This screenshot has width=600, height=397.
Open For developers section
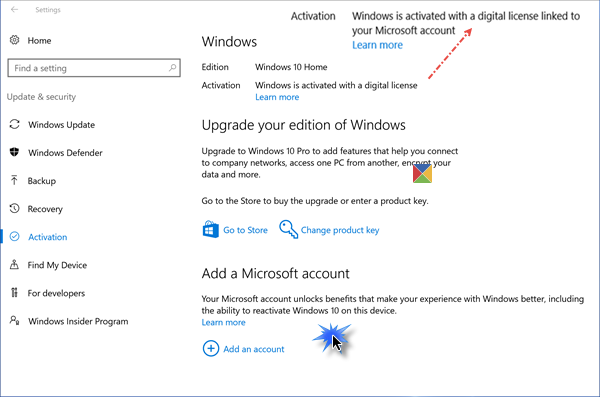pos(56,293)
